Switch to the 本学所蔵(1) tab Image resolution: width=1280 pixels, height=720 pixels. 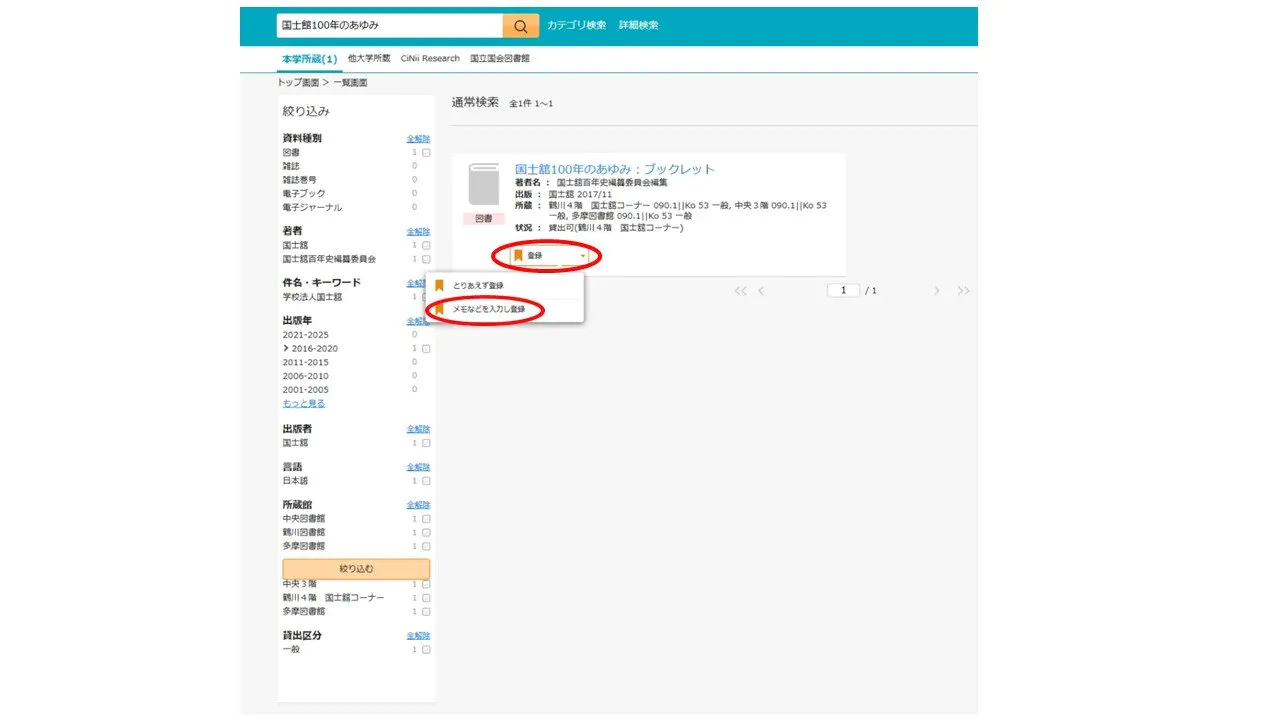310,59
